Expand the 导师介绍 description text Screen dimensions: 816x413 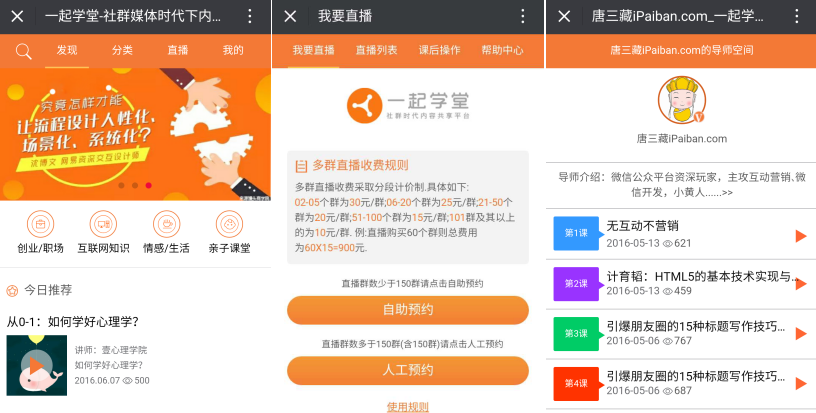point(682,185)
